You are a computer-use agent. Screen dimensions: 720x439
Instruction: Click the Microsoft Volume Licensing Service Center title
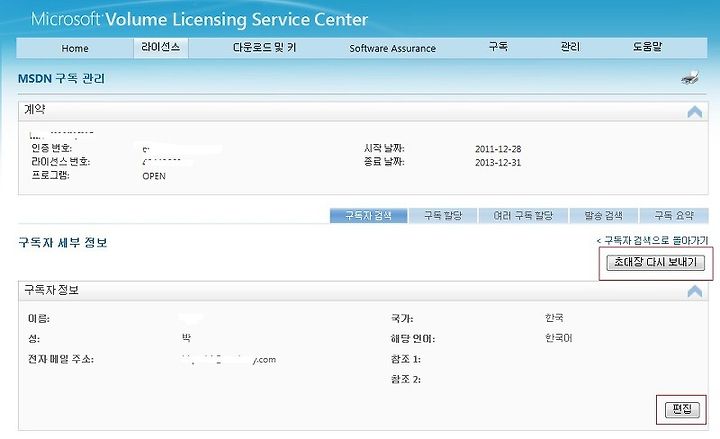(x=199, y=19)
